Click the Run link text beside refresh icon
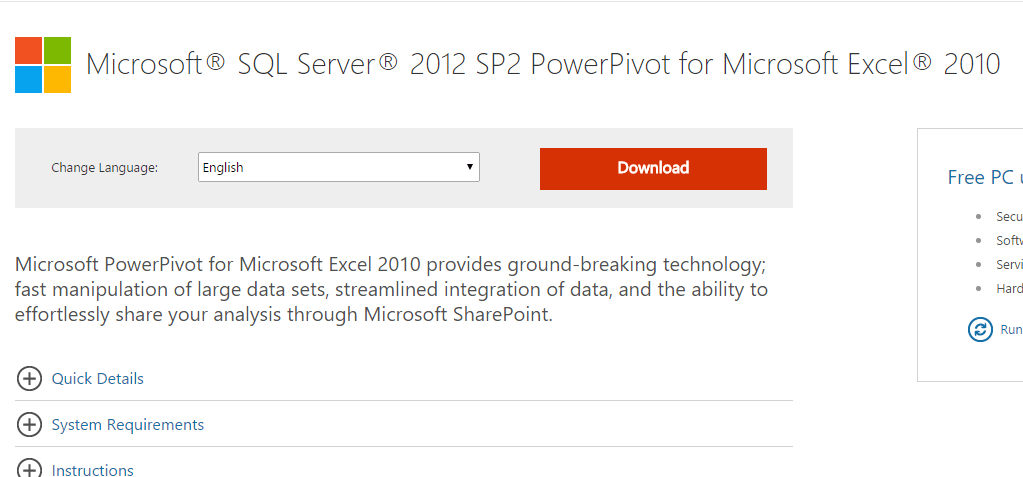The height and width of the screenshot is (477, 1023). (x=1011, y=330)
